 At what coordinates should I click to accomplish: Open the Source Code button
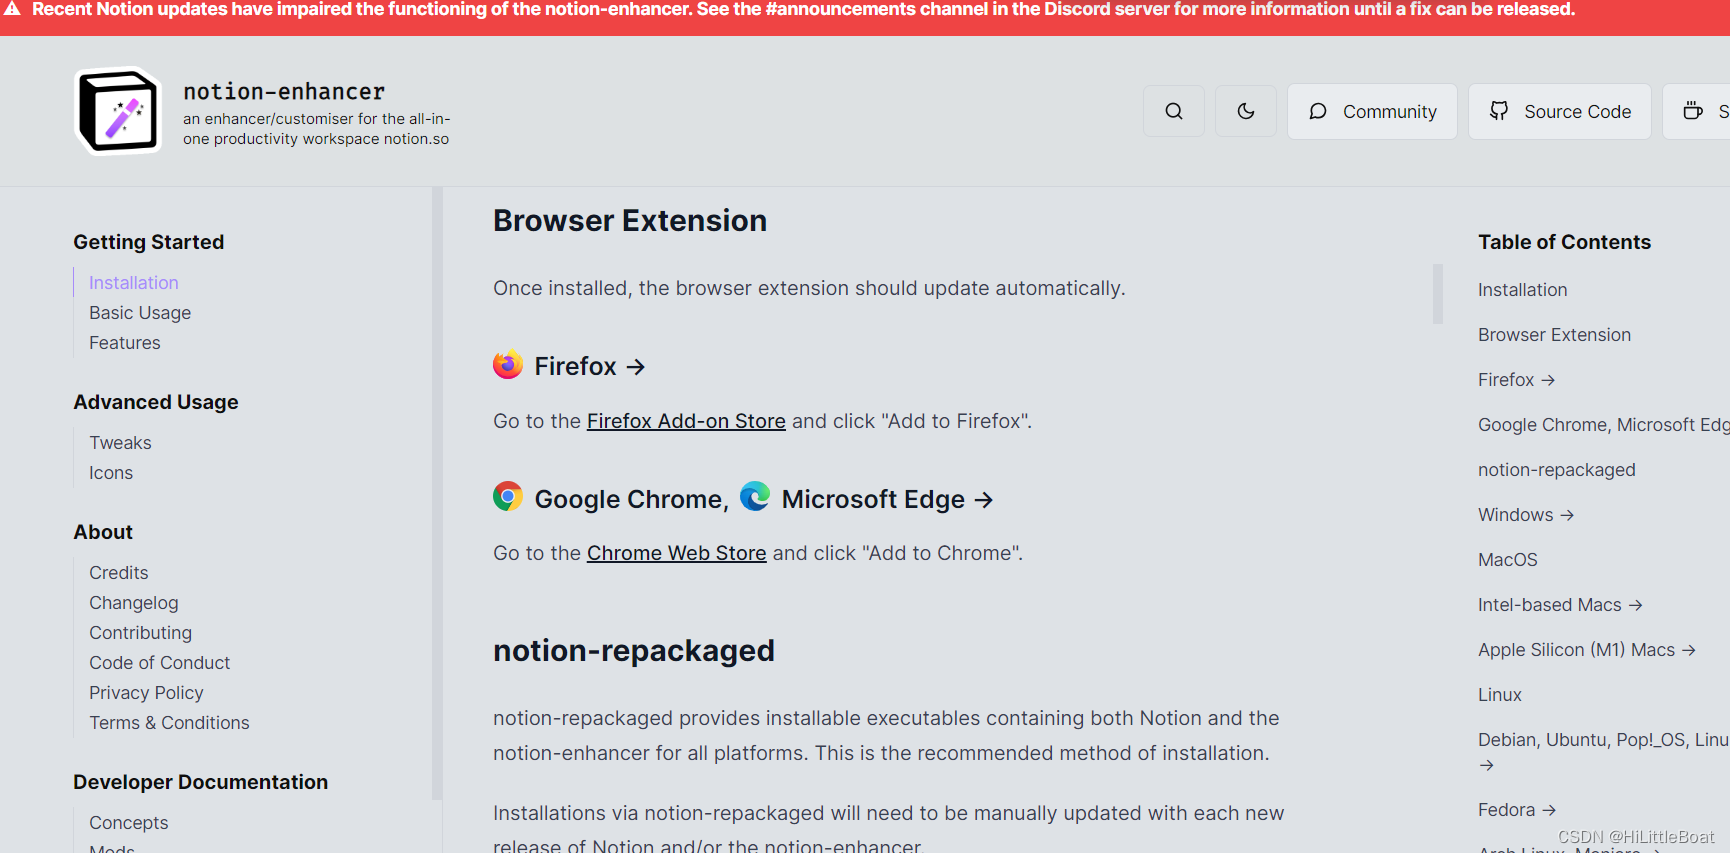click(1560, 111)
